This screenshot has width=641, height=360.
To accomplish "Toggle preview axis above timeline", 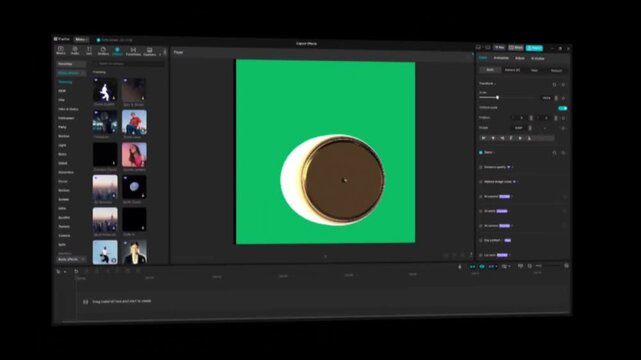I will coord(504,266).
